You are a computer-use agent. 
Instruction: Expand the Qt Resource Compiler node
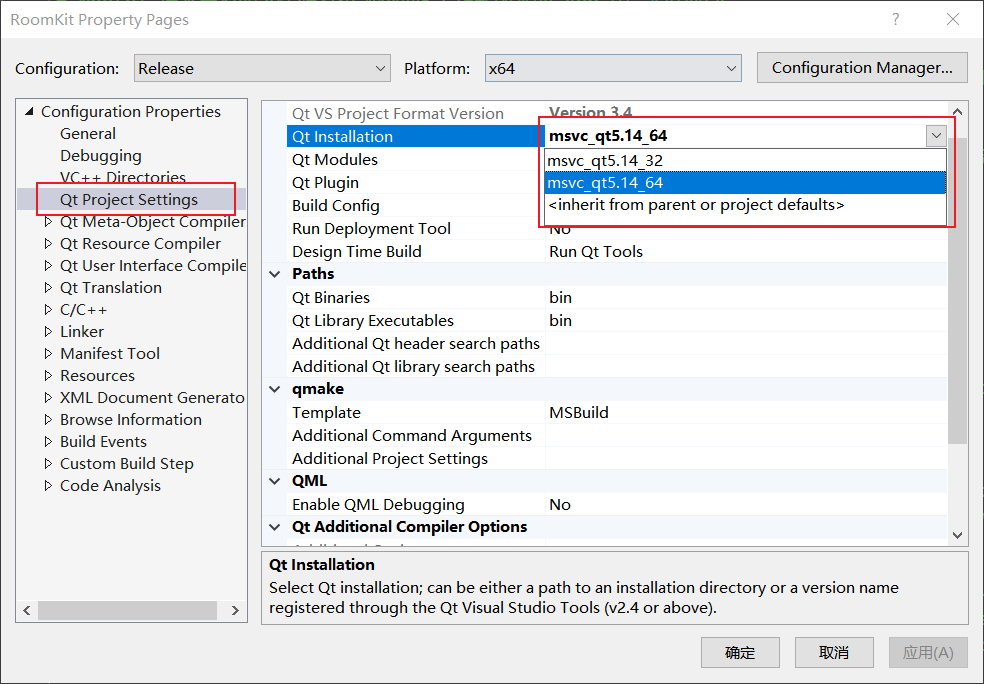click(x=48, y=243)
